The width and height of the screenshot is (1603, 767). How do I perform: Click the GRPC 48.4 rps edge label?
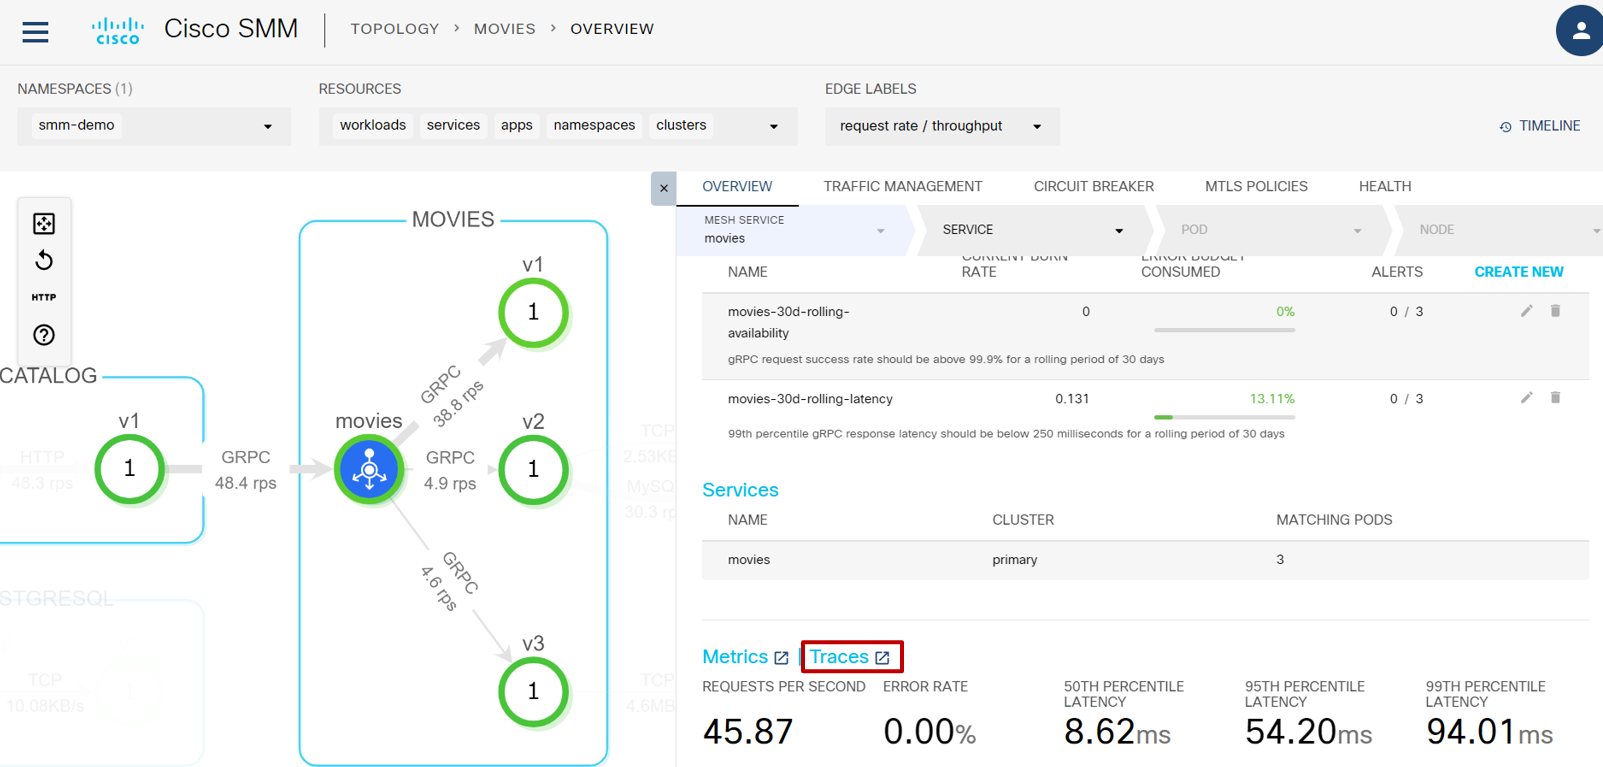(x=245, y=470)
